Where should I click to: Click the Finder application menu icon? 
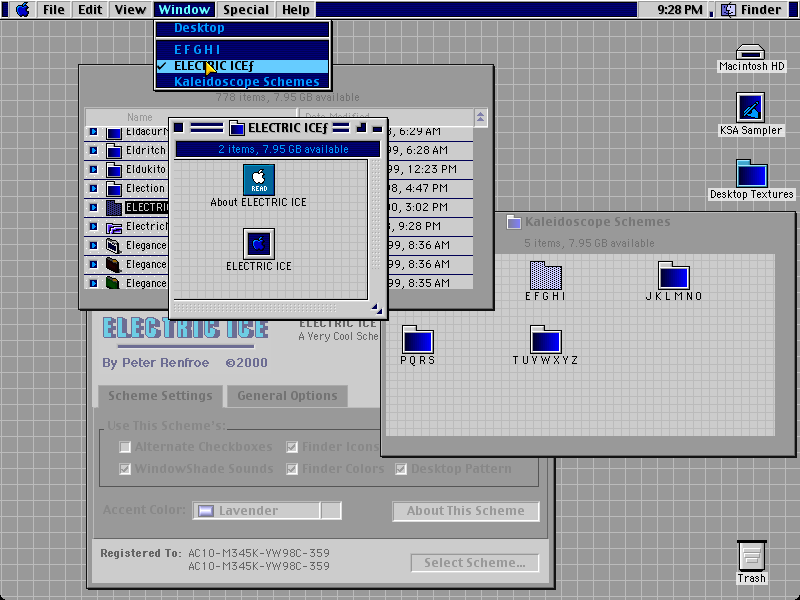729,10
